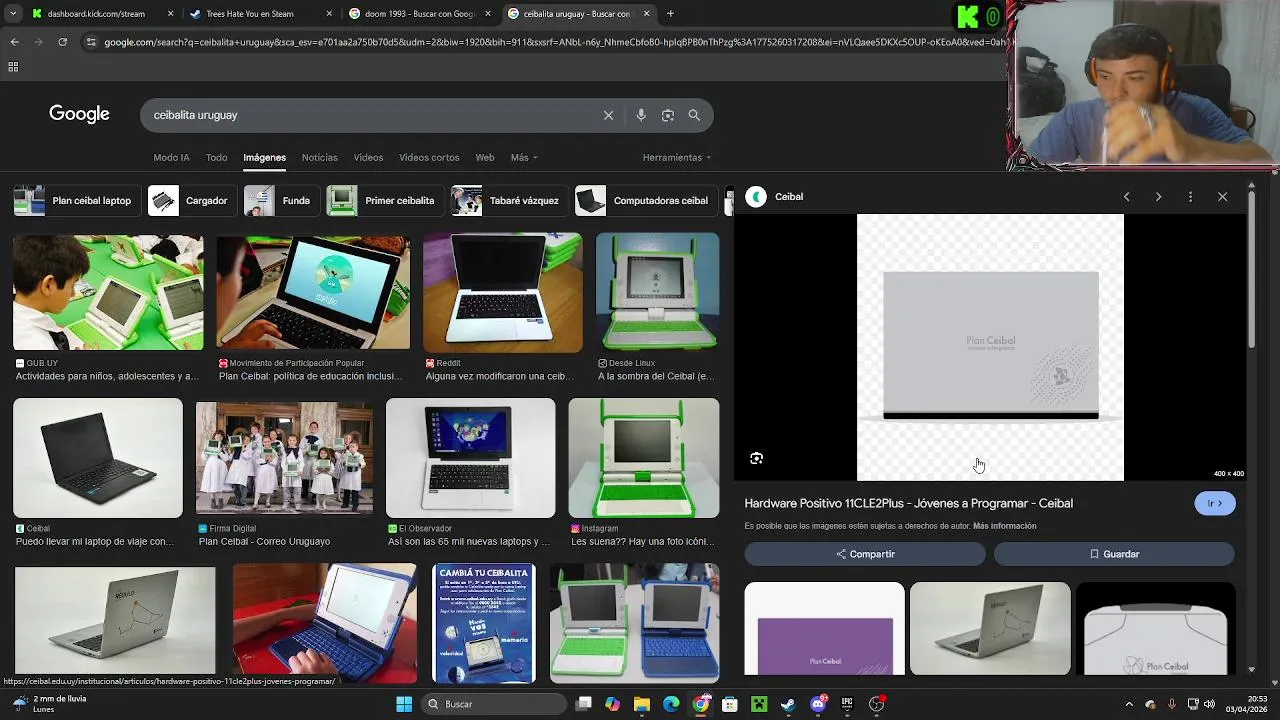Open GUB.UY children with green laptops thumbnail
Image resolution: width=1280 pixels, height=720 pixels.
click(x=108, y=292)
